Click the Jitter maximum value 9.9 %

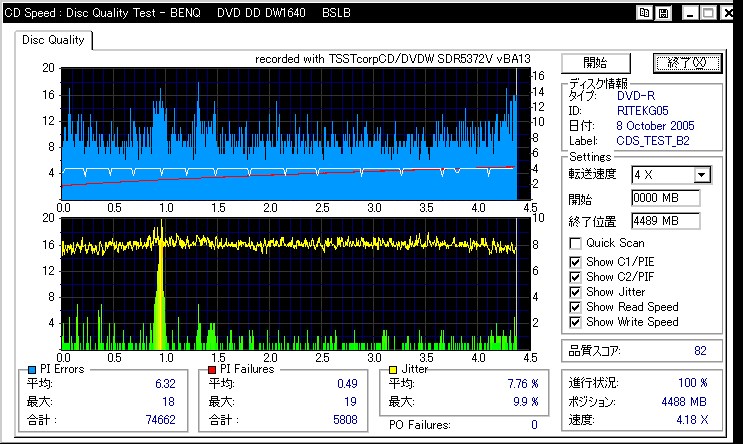tap(526, 402)
